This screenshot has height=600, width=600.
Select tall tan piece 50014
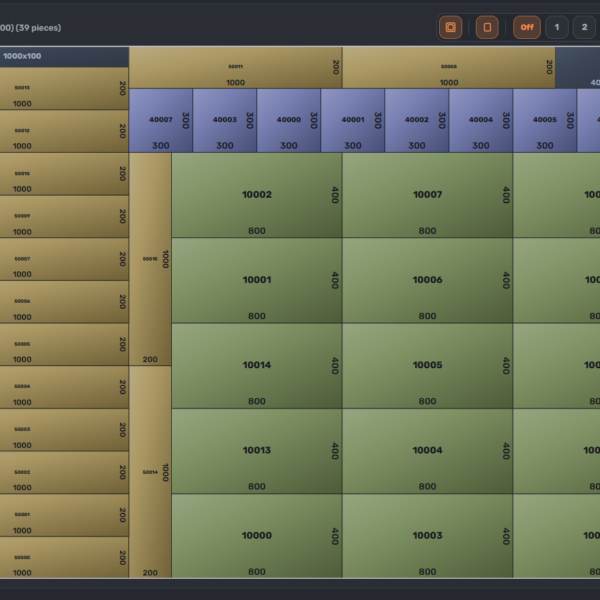(x=150, y=472)
